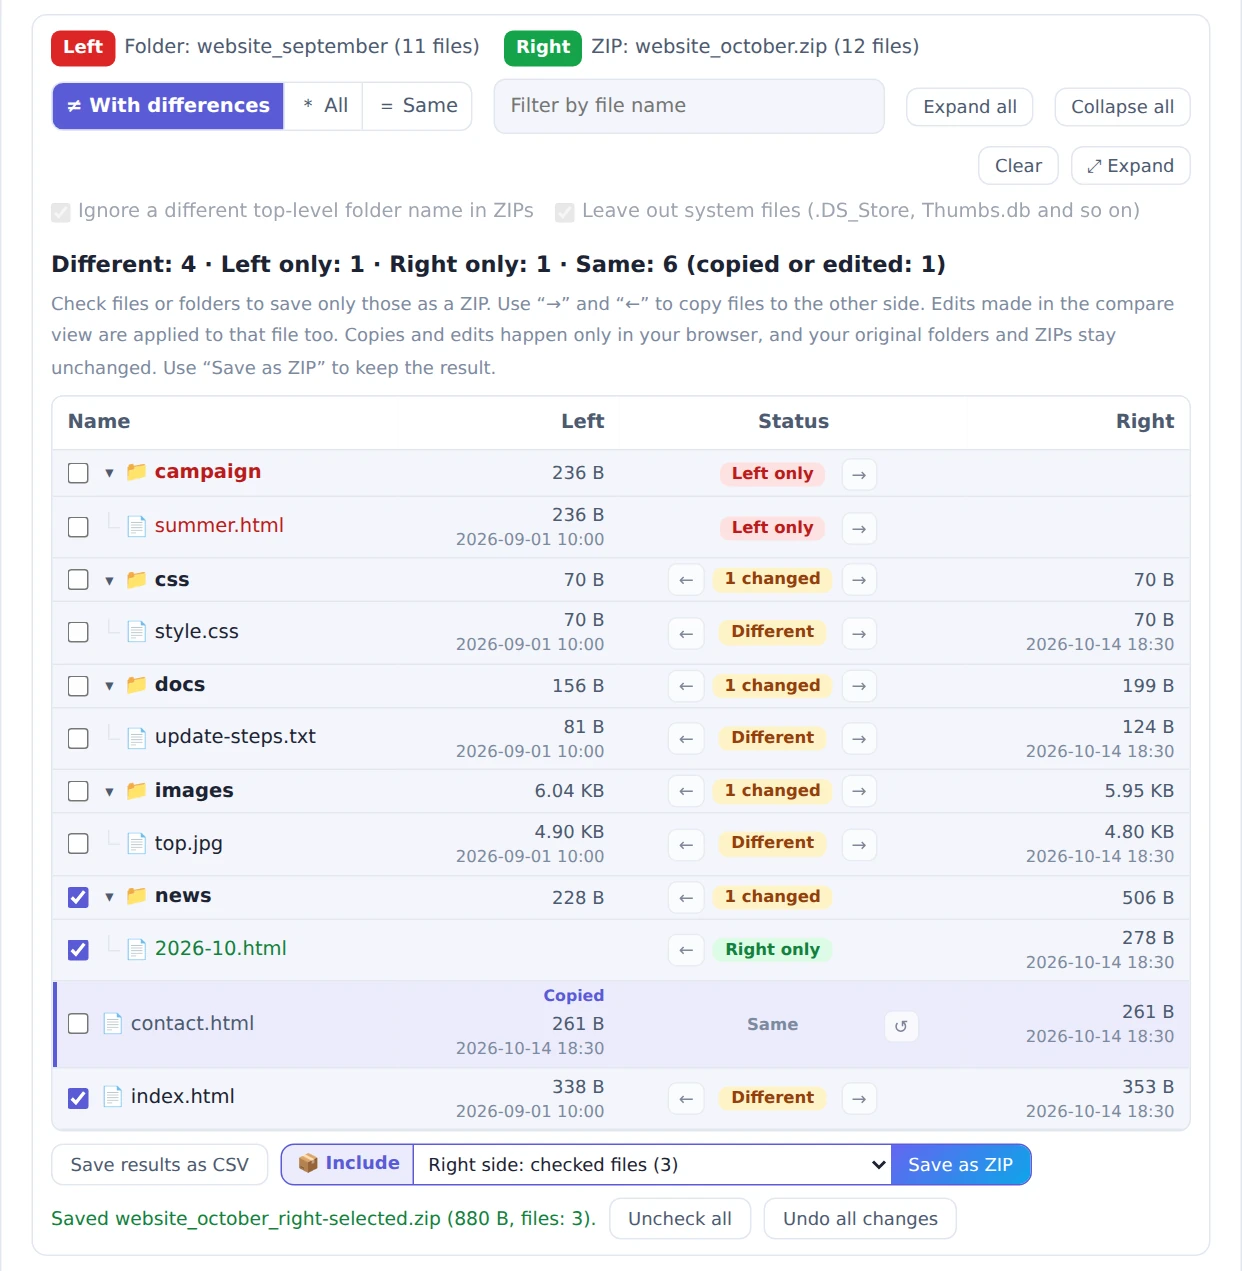Undo the copy of contact.html

point(901,1026)
